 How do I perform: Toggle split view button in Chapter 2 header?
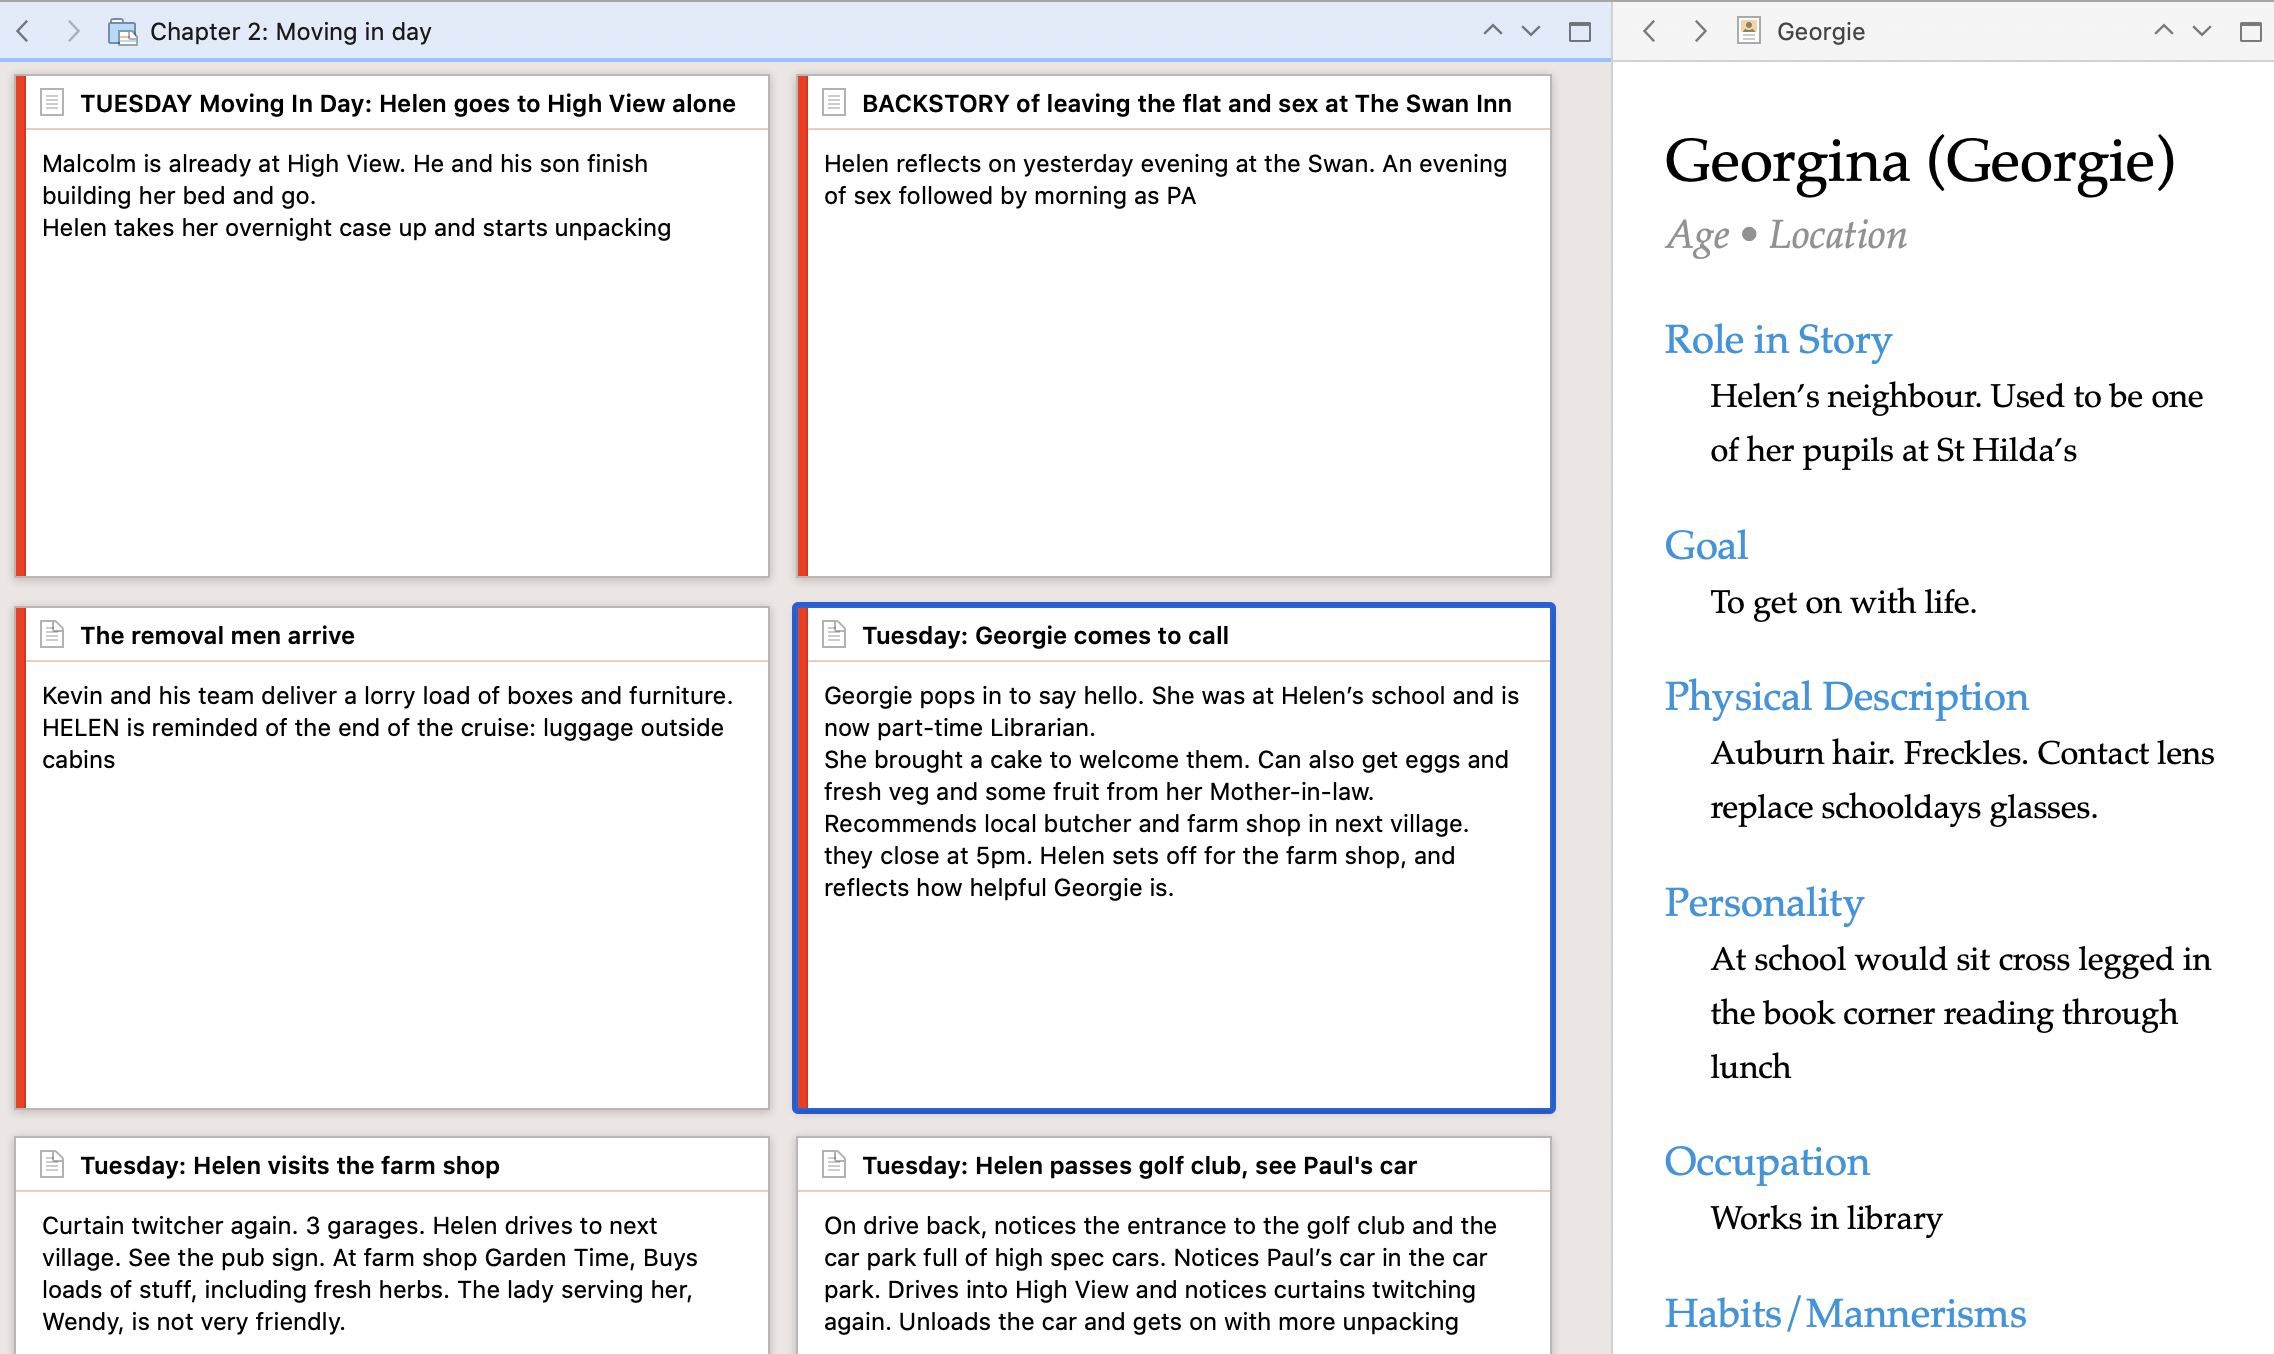(1580, 32)
